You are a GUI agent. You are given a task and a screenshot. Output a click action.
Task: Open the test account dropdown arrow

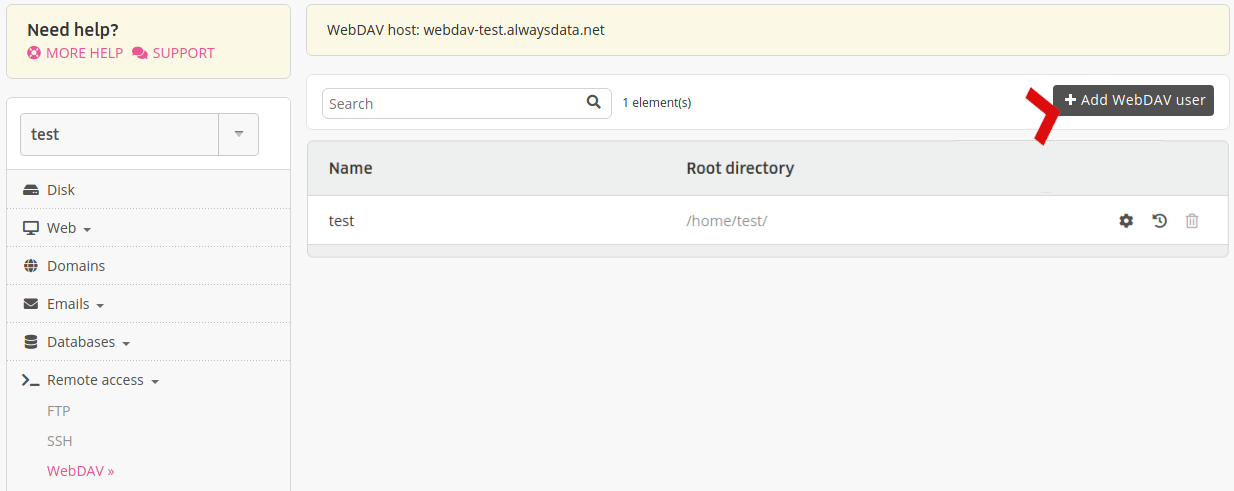point(239,134)
